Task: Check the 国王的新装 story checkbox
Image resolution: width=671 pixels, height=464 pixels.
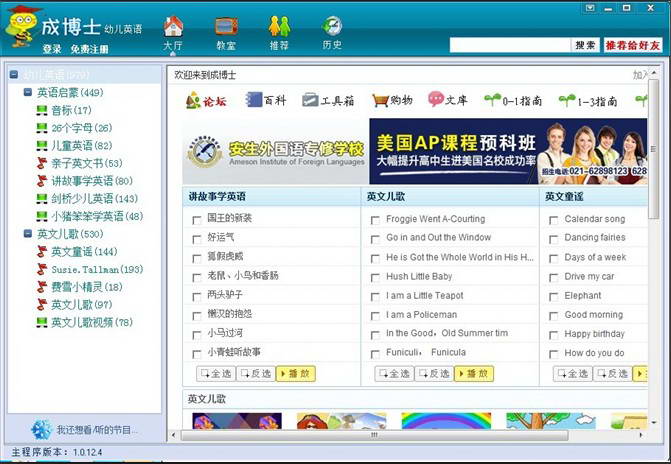Action: point(197,219)
